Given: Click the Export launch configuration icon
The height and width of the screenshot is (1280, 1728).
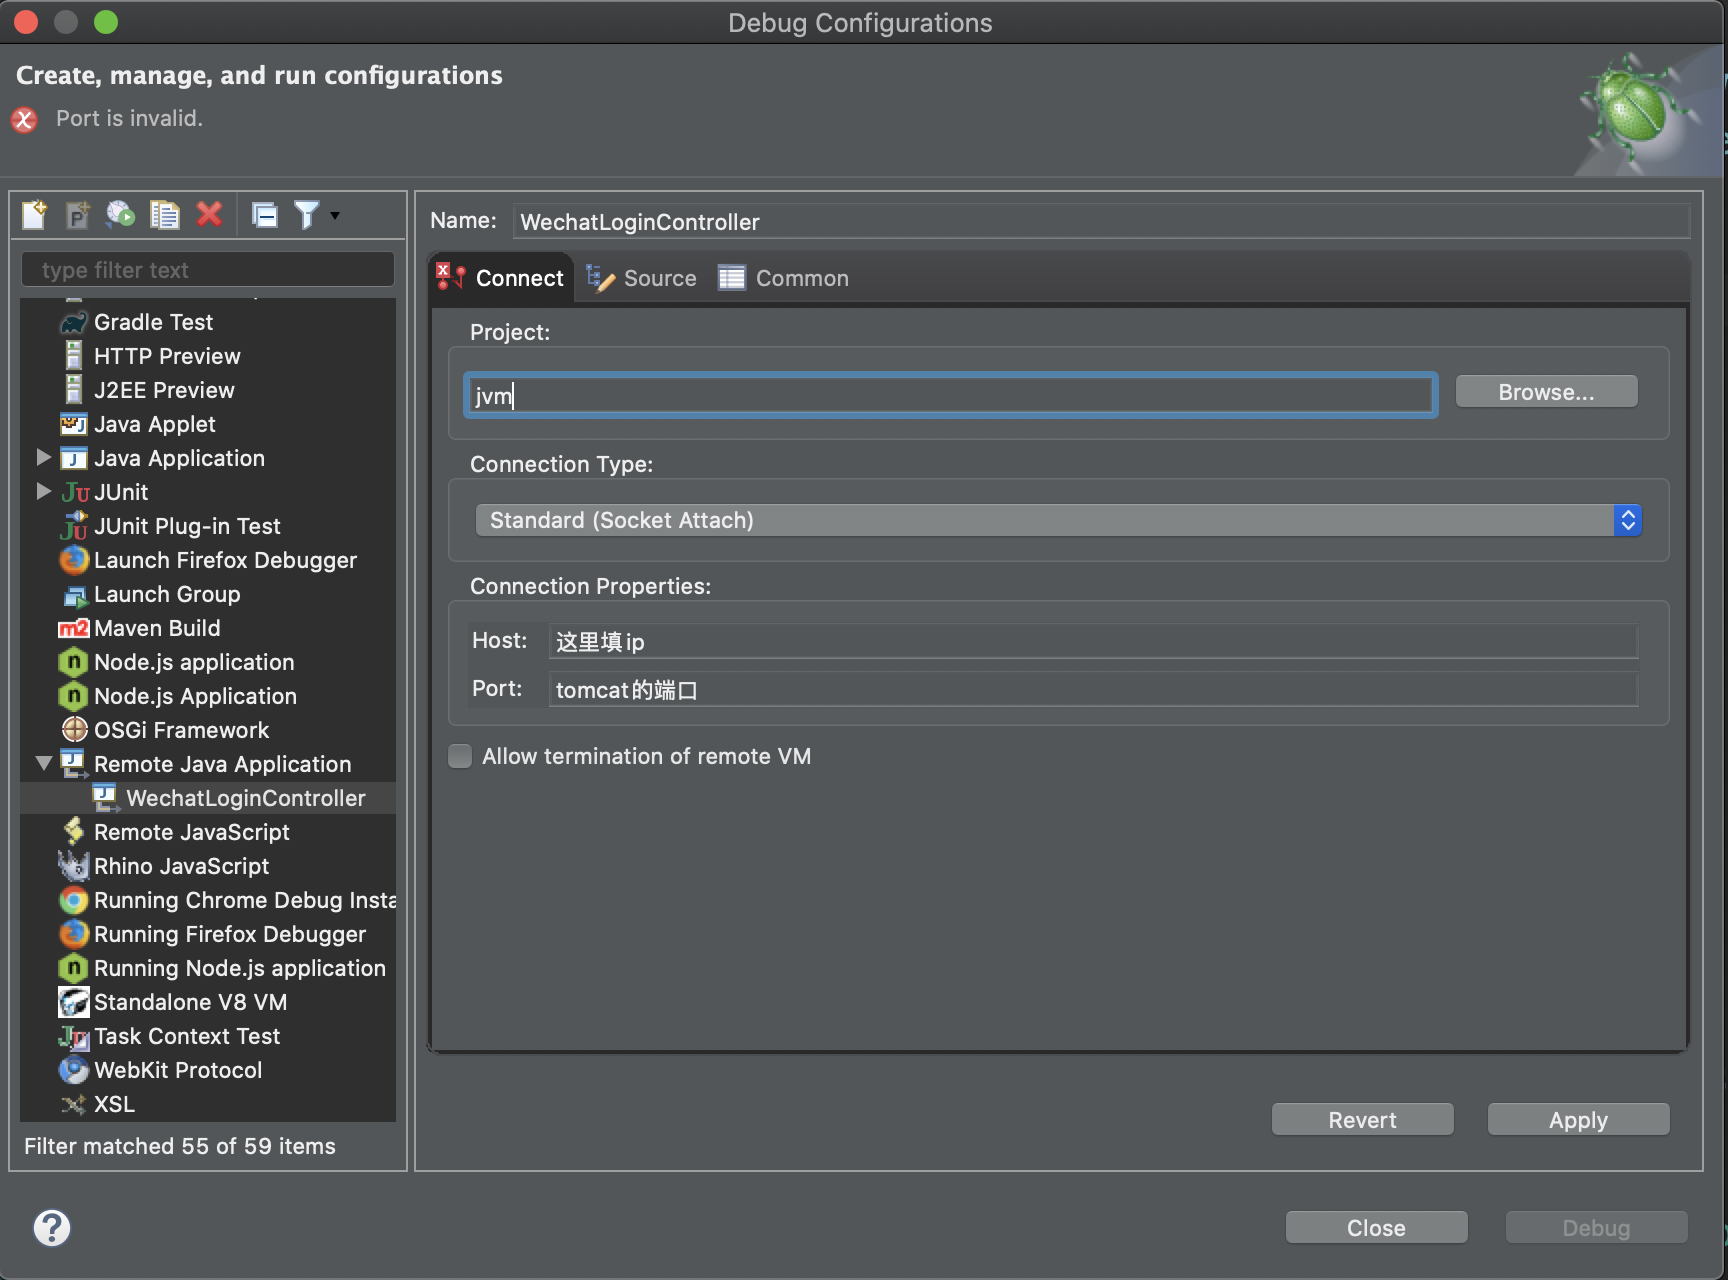Looking at the screenshot, I should coord(121,215).
